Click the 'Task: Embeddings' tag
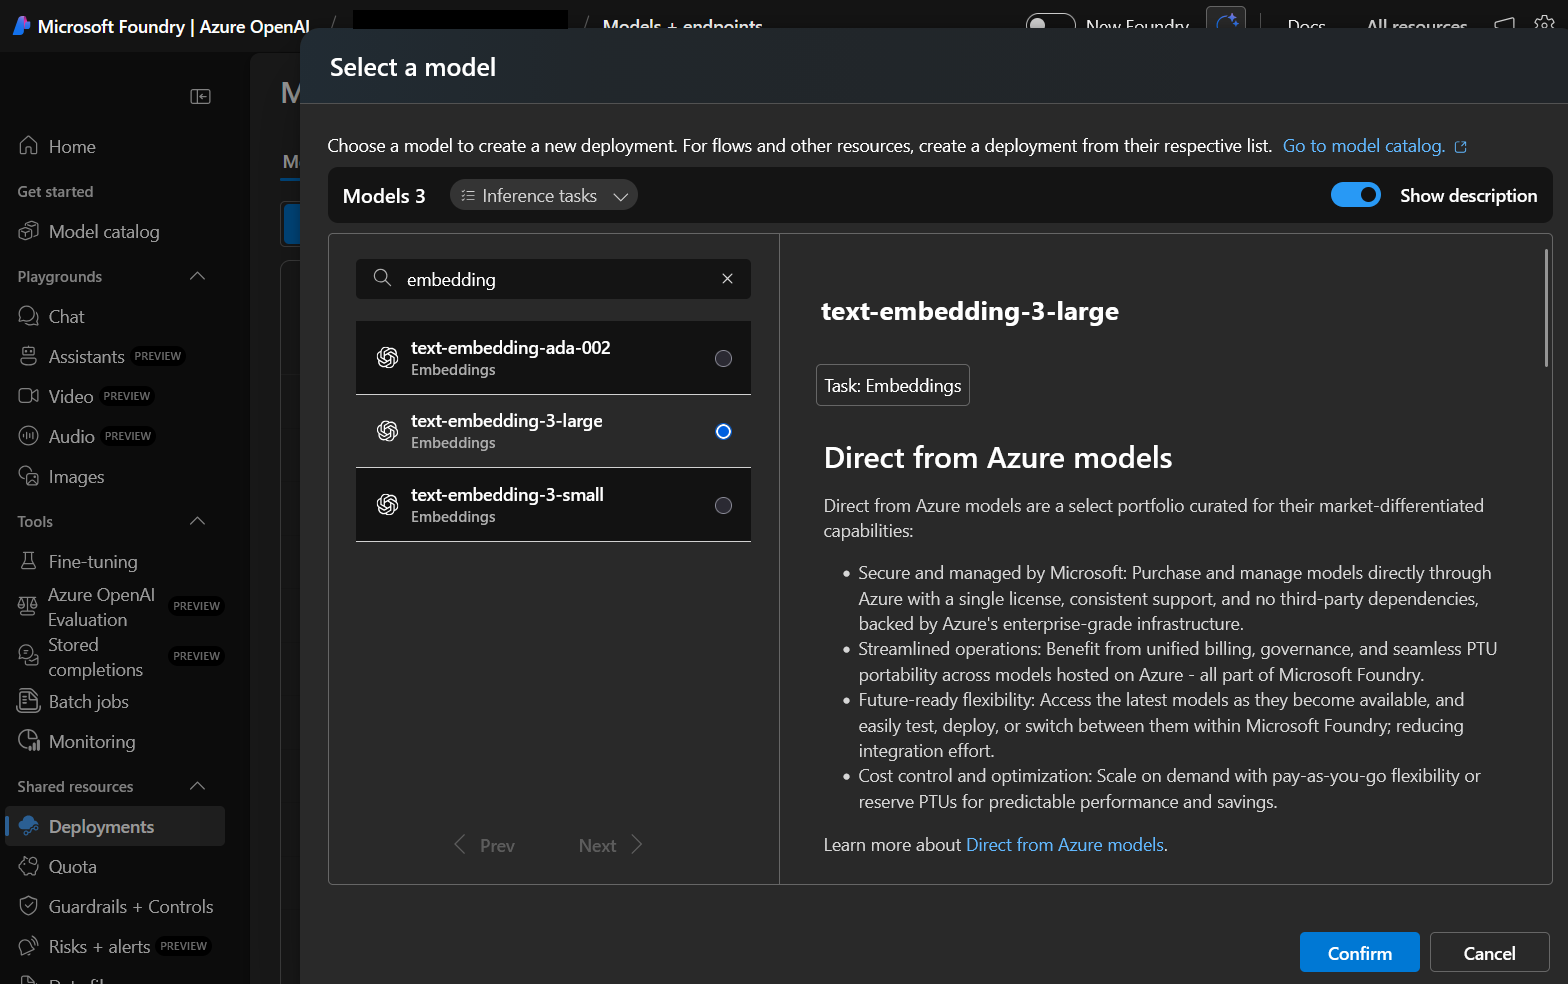This screenshot has width=1568, height=984. tap(892, 385)
